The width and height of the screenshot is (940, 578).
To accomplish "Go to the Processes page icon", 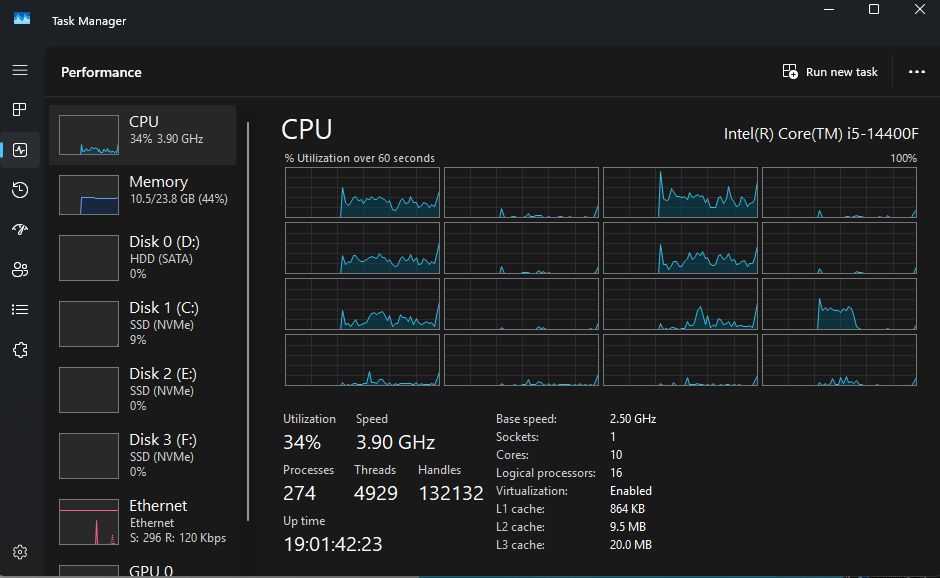I will pos(20,109).
